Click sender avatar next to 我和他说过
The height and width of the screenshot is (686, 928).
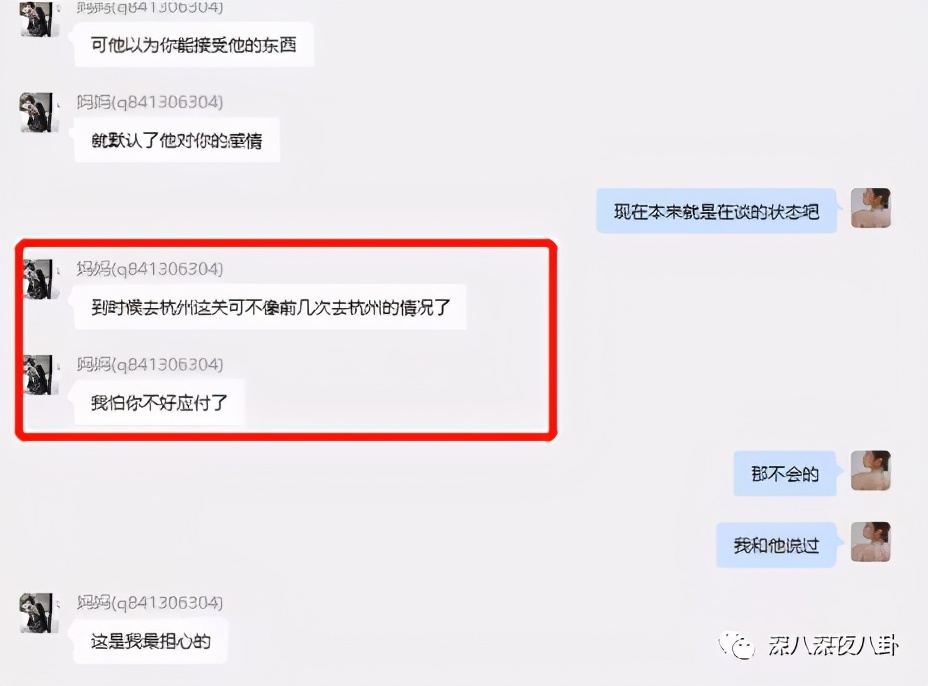pos(871,542)
